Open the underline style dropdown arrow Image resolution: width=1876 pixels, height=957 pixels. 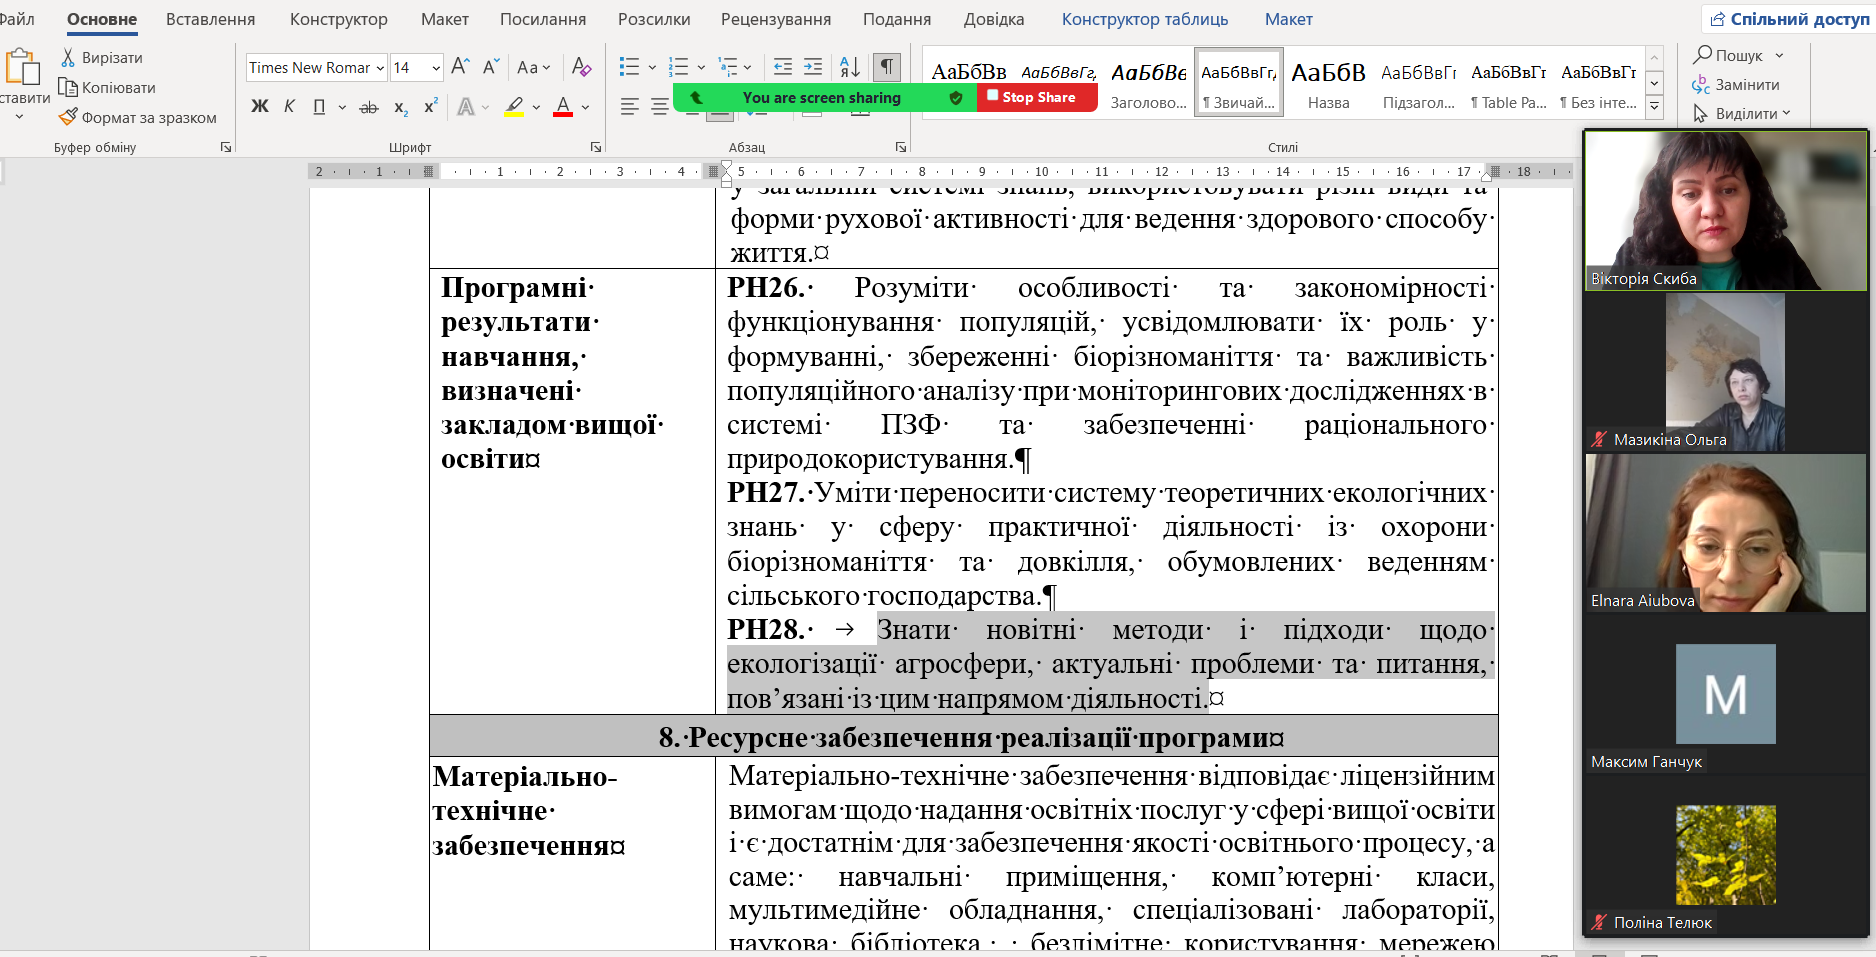click(344, 106)
